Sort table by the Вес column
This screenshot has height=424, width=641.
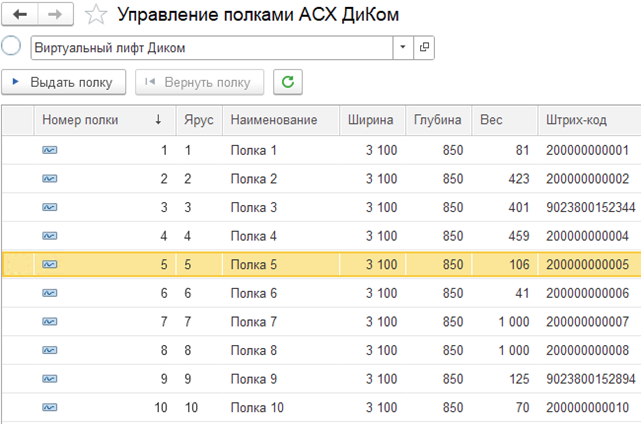coord(492,120)
